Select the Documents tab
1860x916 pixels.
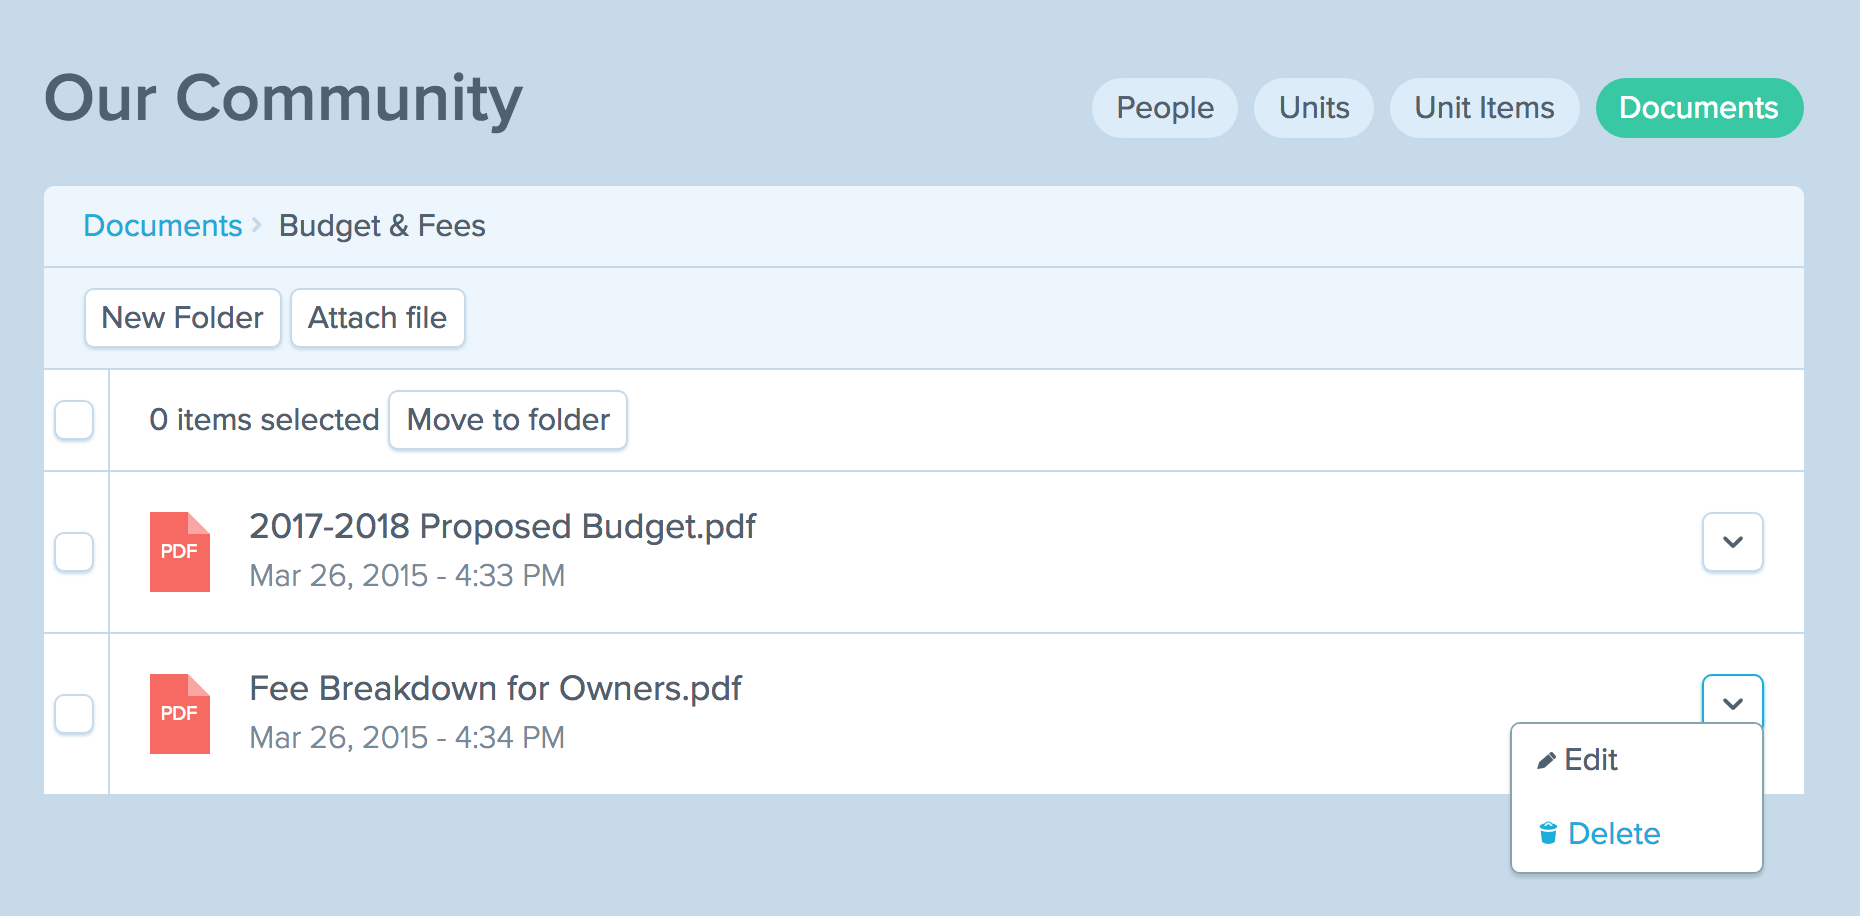click(1698, 108)
